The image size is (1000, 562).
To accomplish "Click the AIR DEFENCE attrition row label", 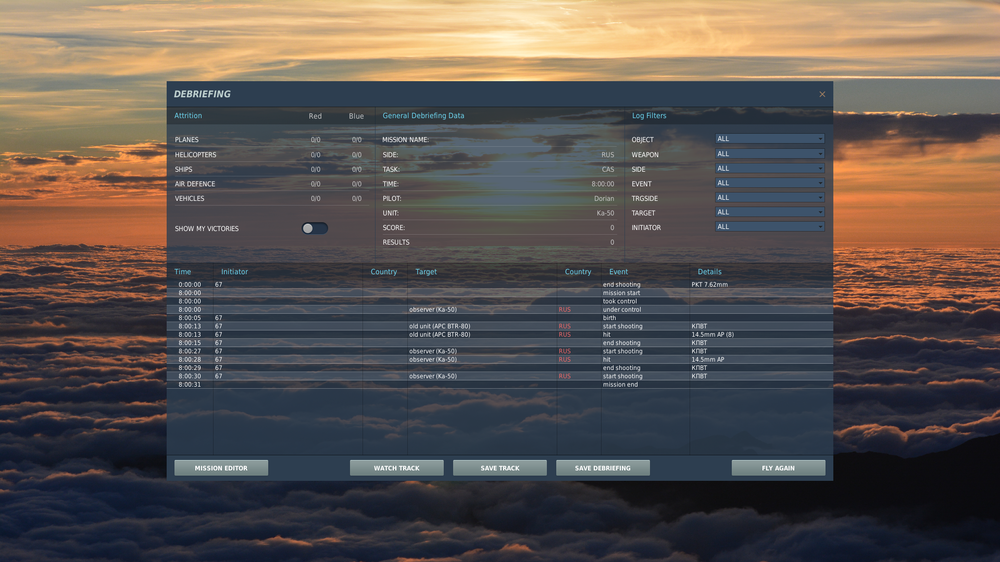I will [195, 184].
